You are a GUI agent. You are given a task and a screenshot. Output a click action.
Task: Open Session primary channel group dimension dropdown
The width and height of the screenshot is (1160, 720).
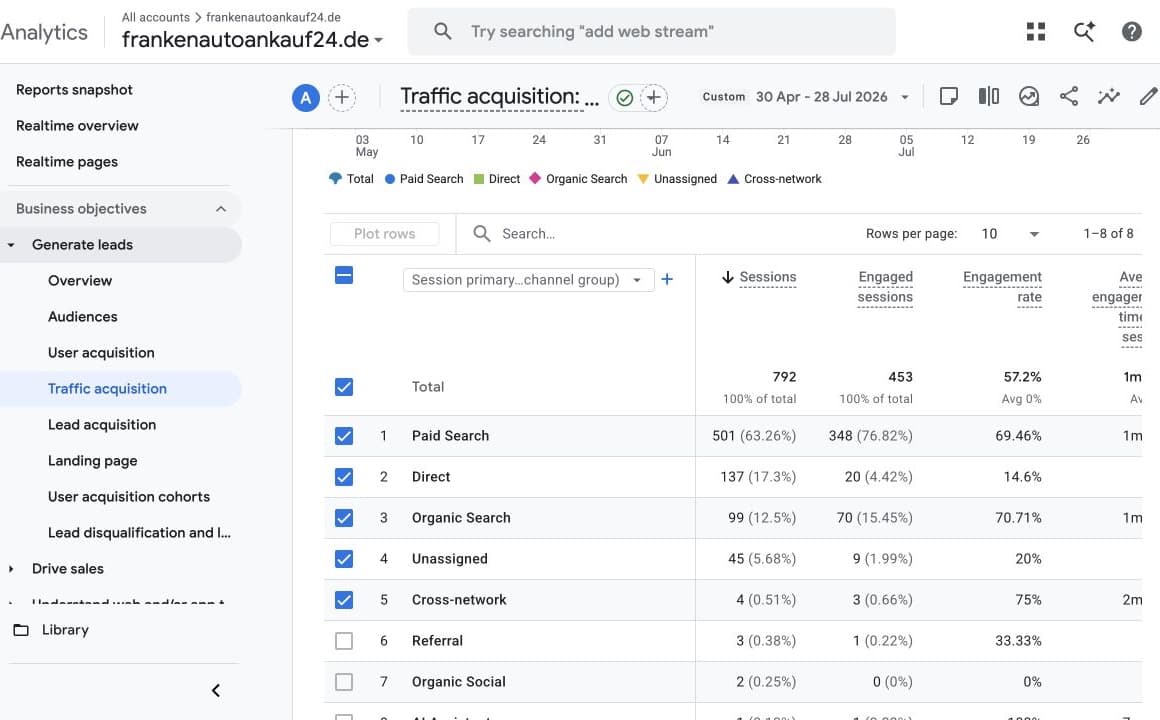click(x=528, y=280)
